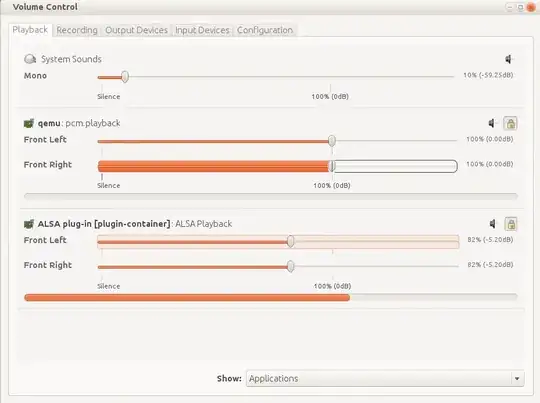Viewport: 540px width, 403px height.
Task: Click qemu Front Left 100% (0.00dB) value
Action: [490, 139]
